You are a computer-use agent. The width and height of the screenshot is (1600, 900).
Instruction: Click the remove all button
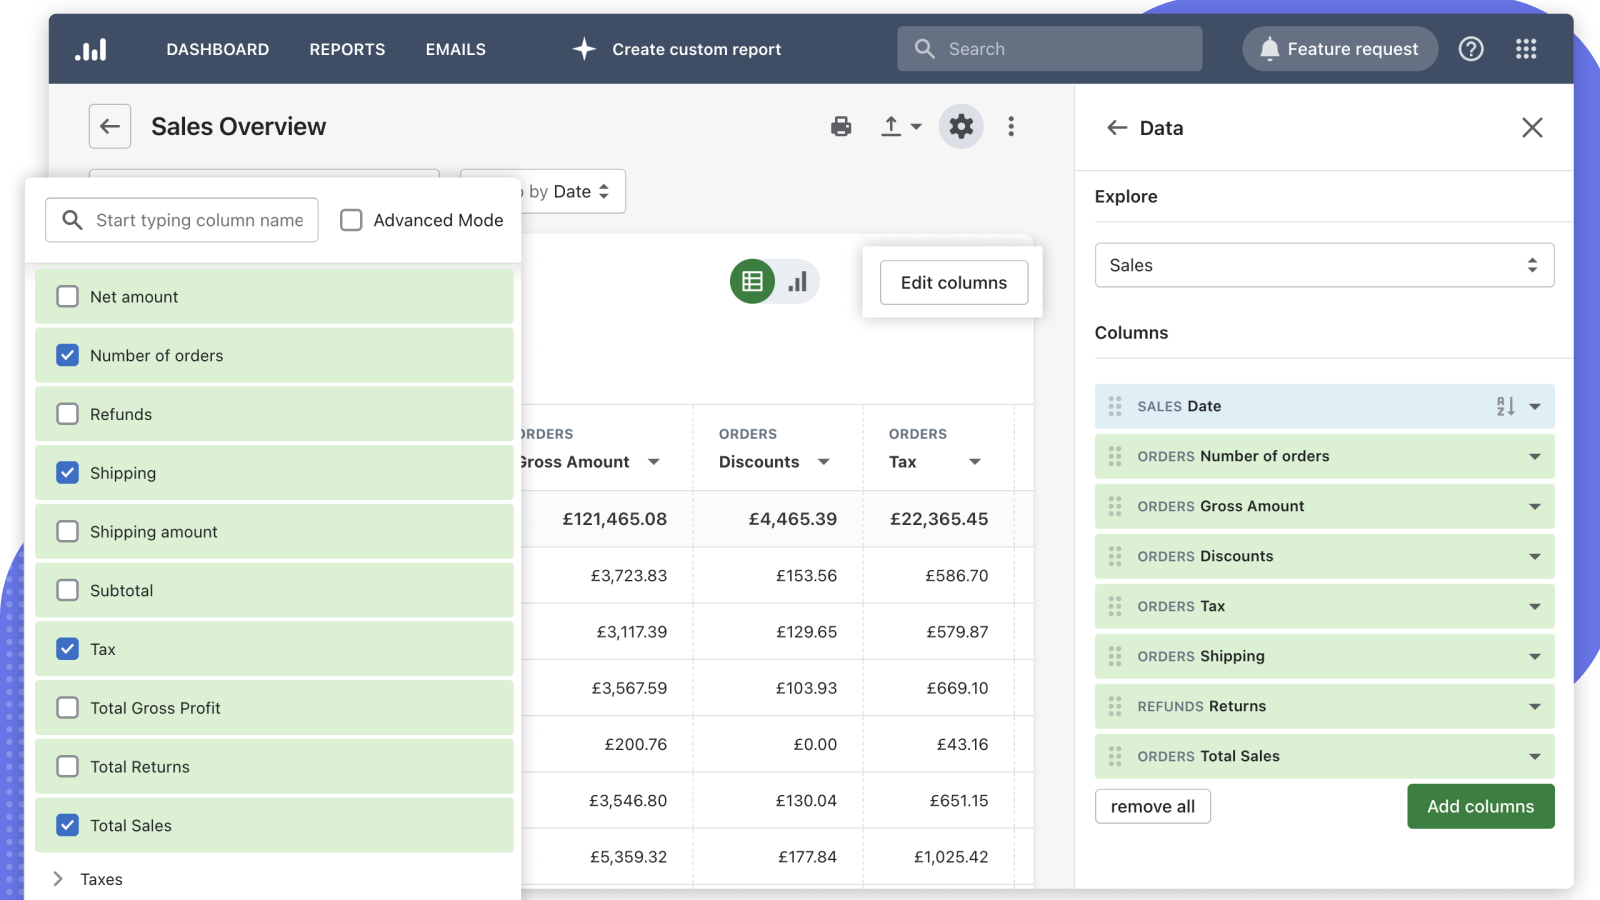1152,806
